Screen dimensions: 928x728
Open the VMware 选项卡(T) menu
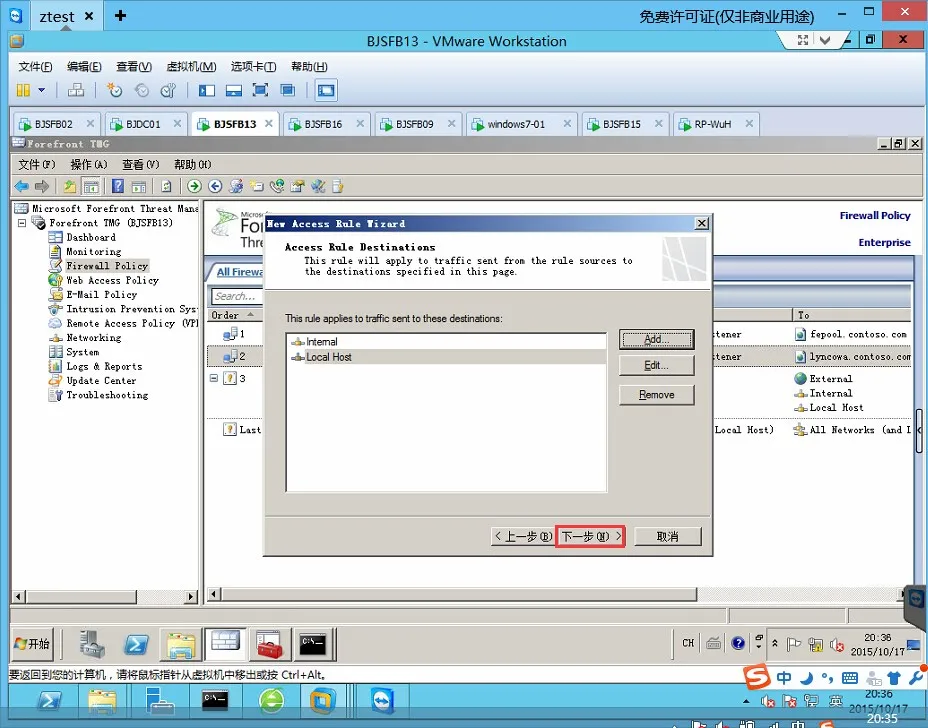point(253,66)
